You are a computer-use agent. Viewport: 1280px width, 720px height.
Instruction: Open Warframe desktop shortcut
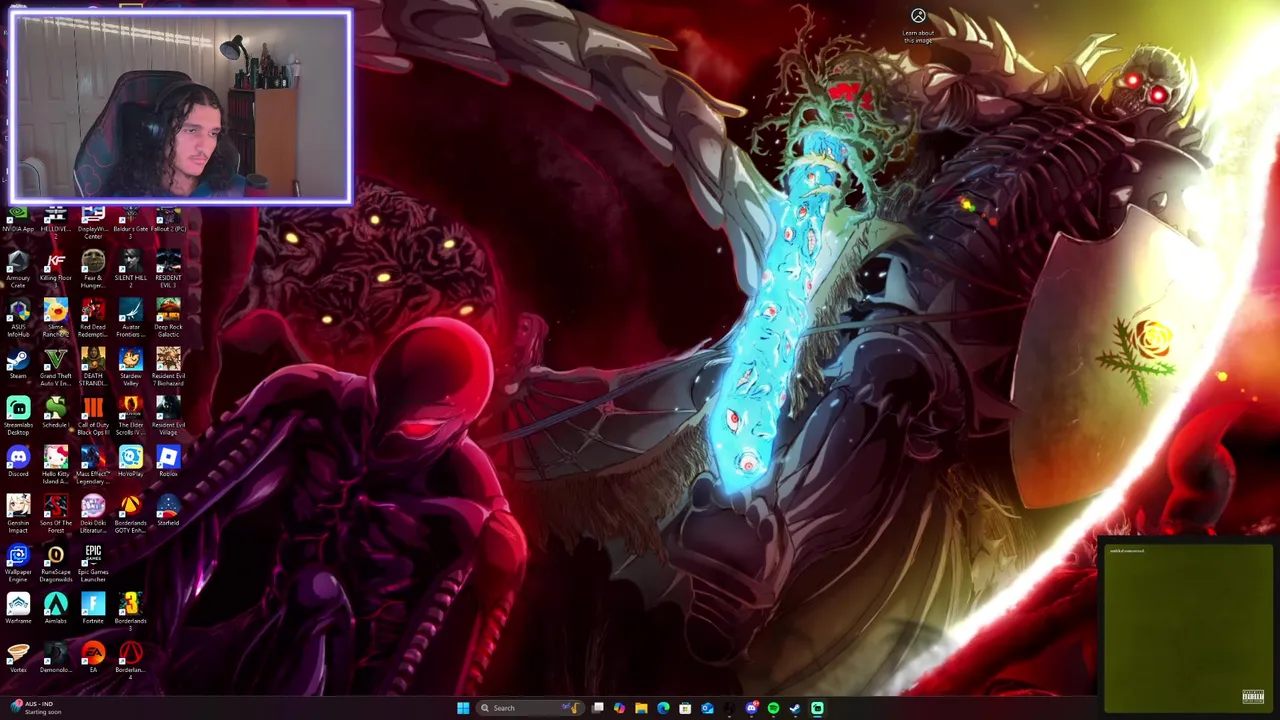pyautogui.click(x=18, y=608)
